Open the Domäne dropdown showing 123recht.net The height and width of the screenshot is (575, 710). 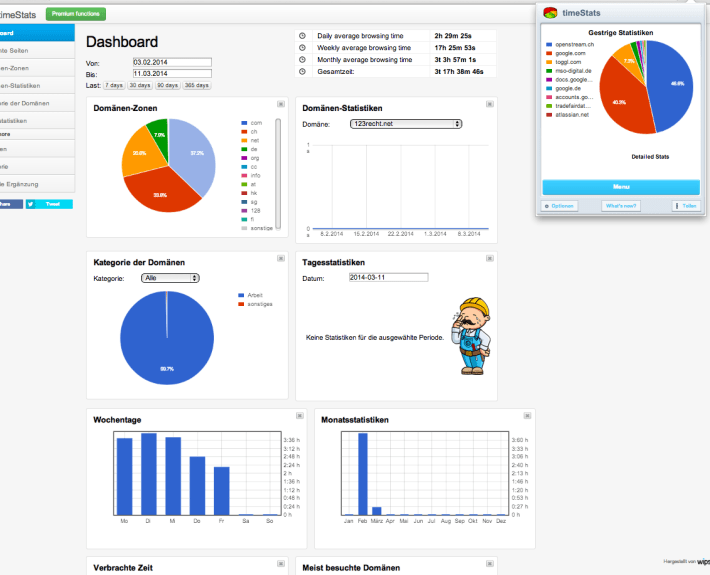[406, 123]
